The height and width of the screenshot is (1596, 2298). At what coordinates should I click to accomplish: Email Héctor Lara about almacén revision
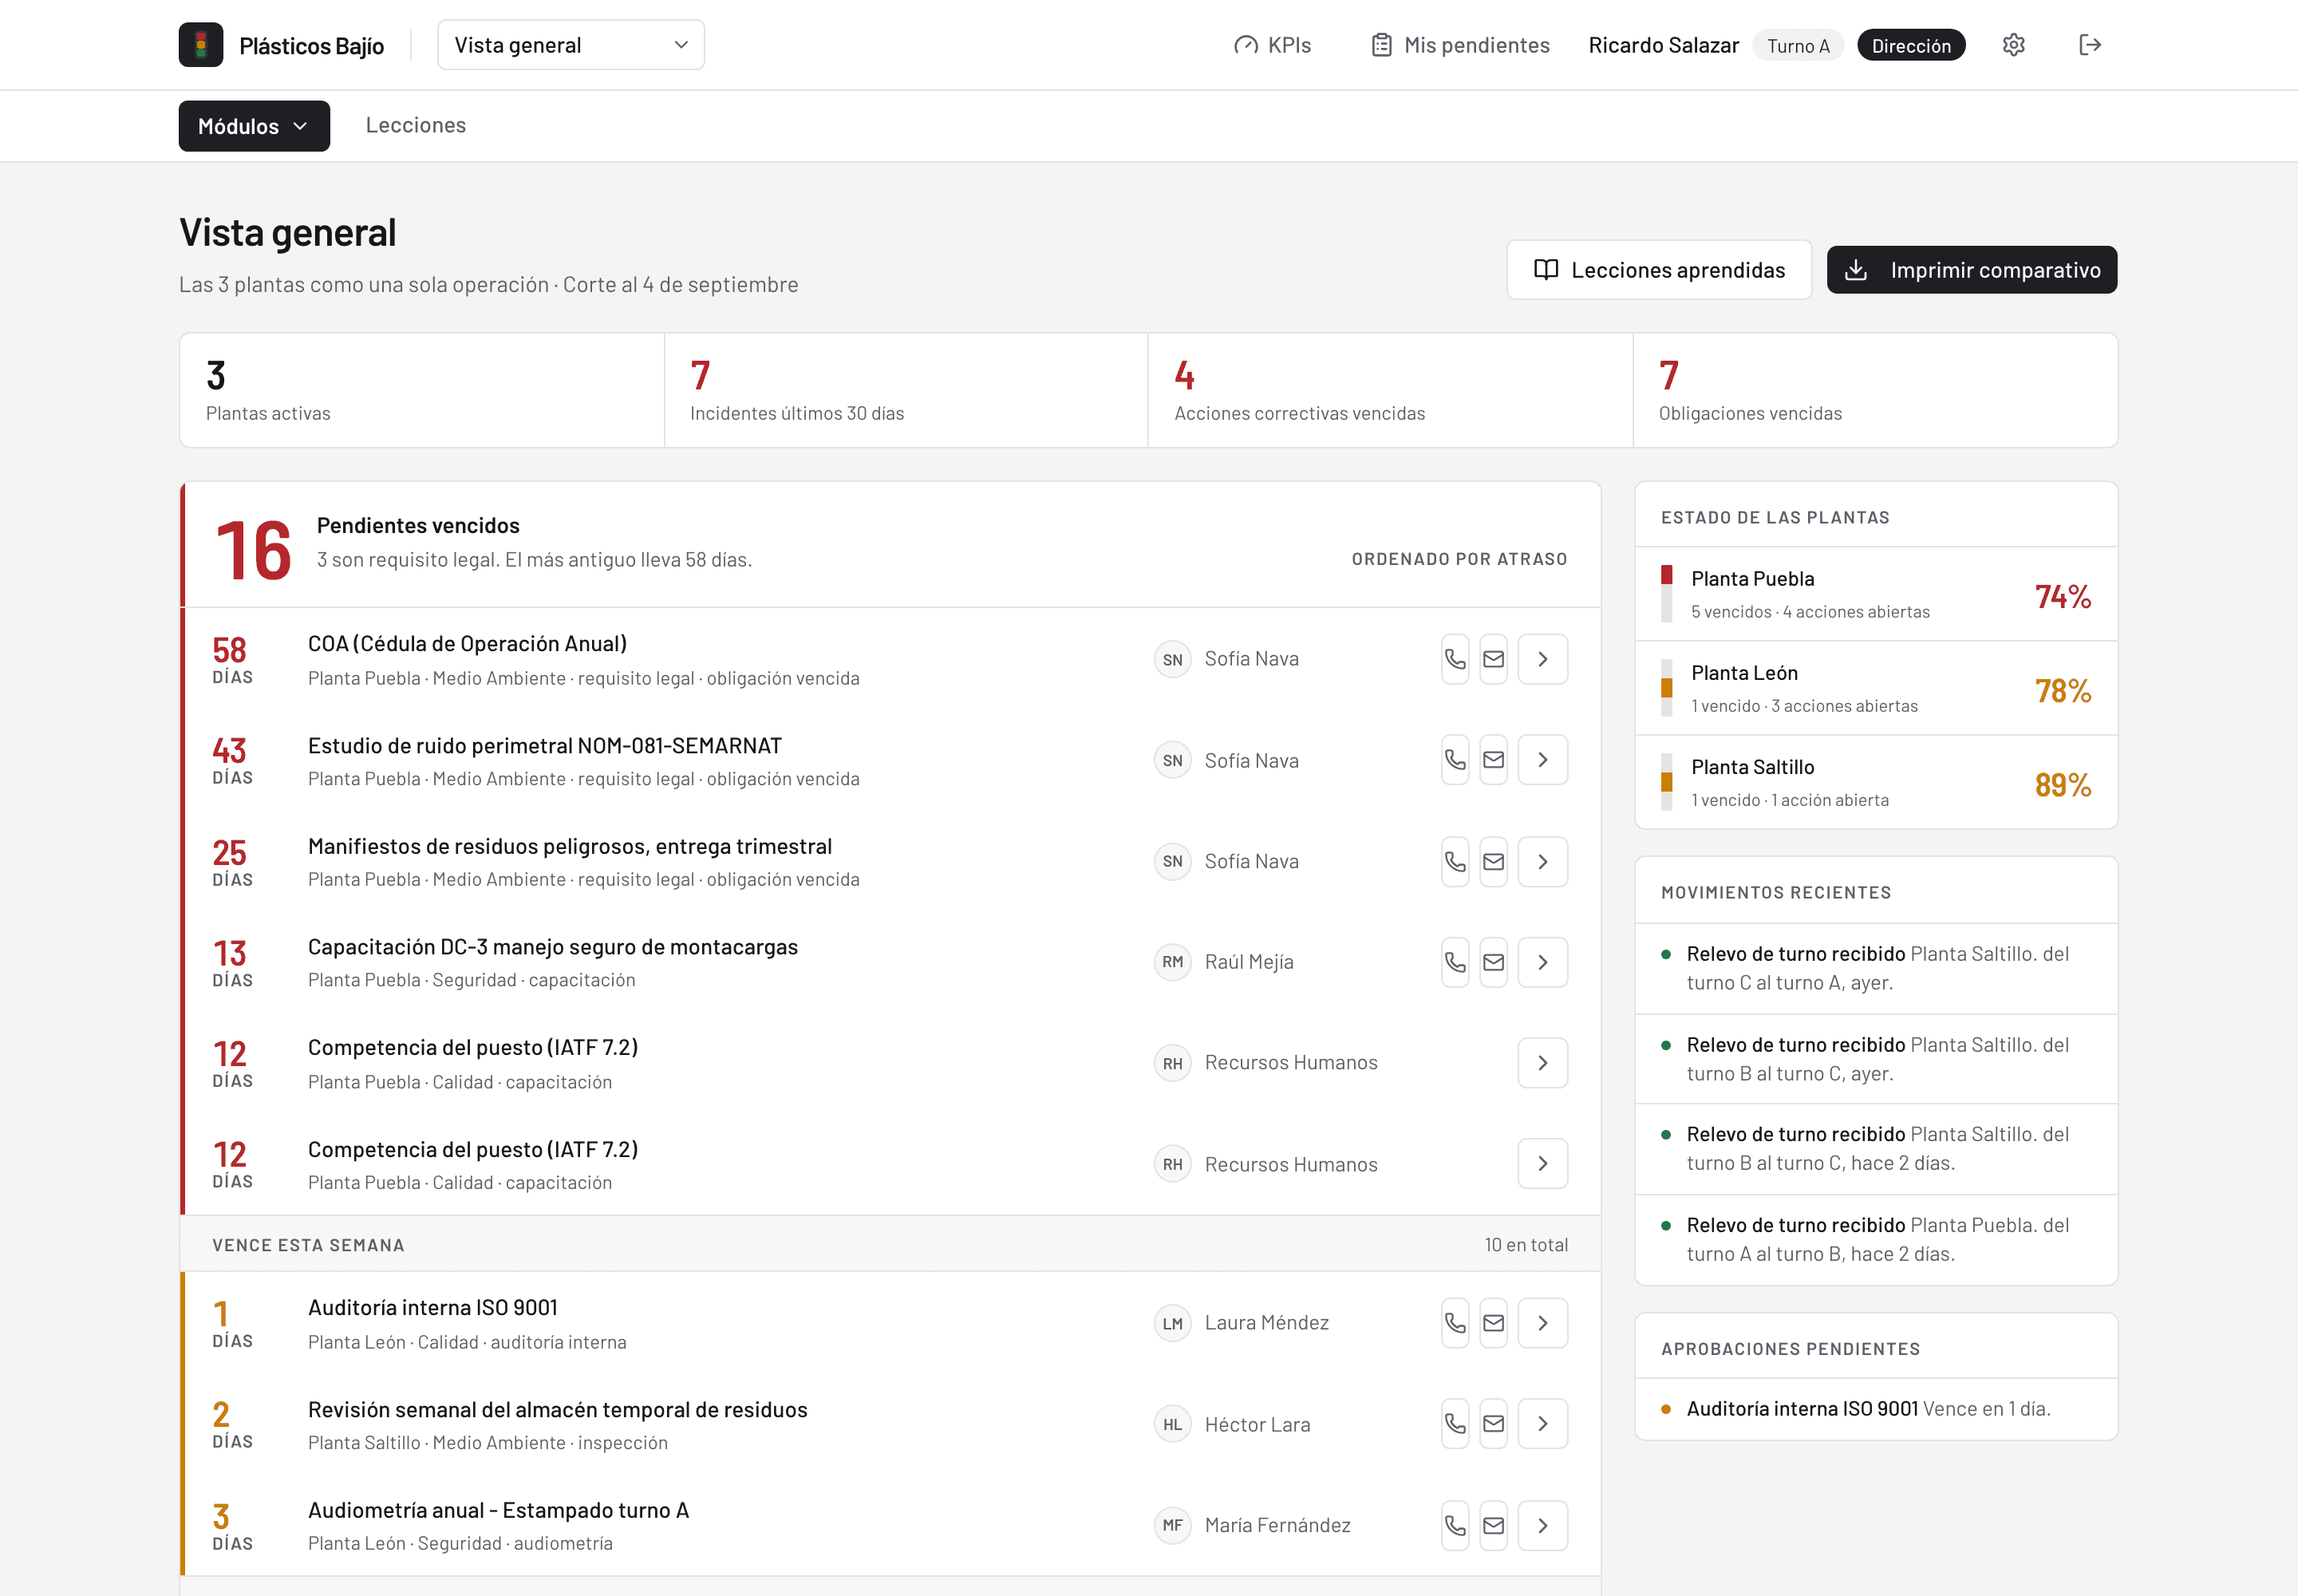(1493, 1424)
